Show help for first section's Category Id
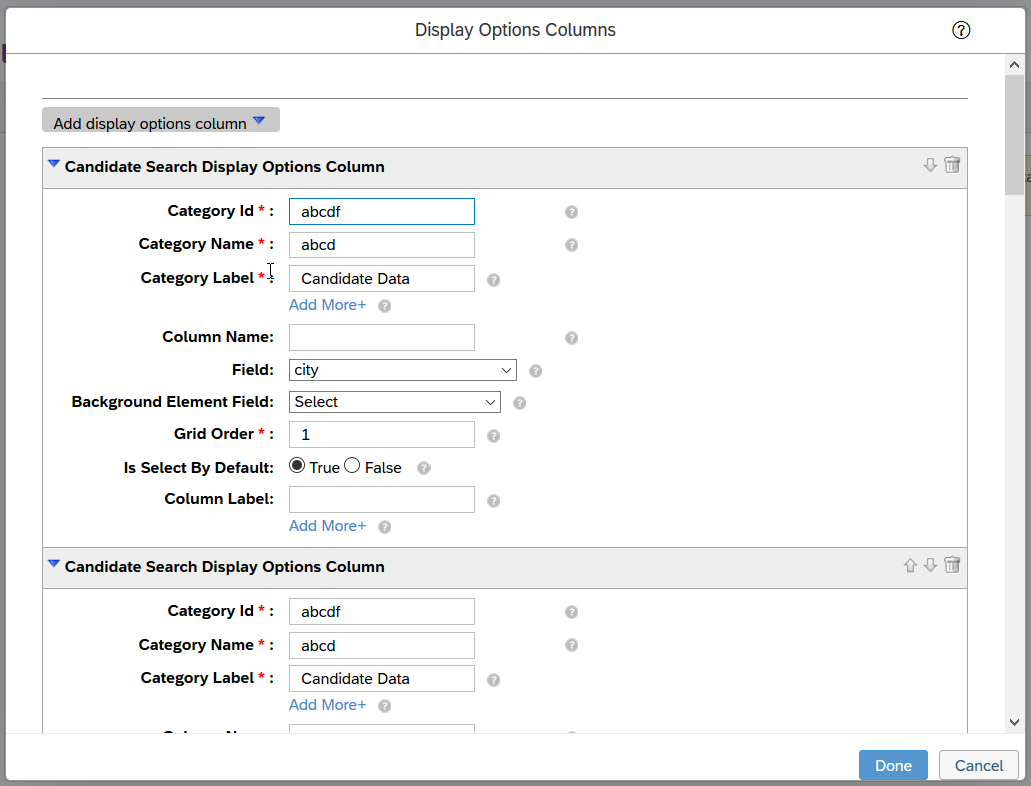The width and height of the screenshot is (1031, 786). 571,212
